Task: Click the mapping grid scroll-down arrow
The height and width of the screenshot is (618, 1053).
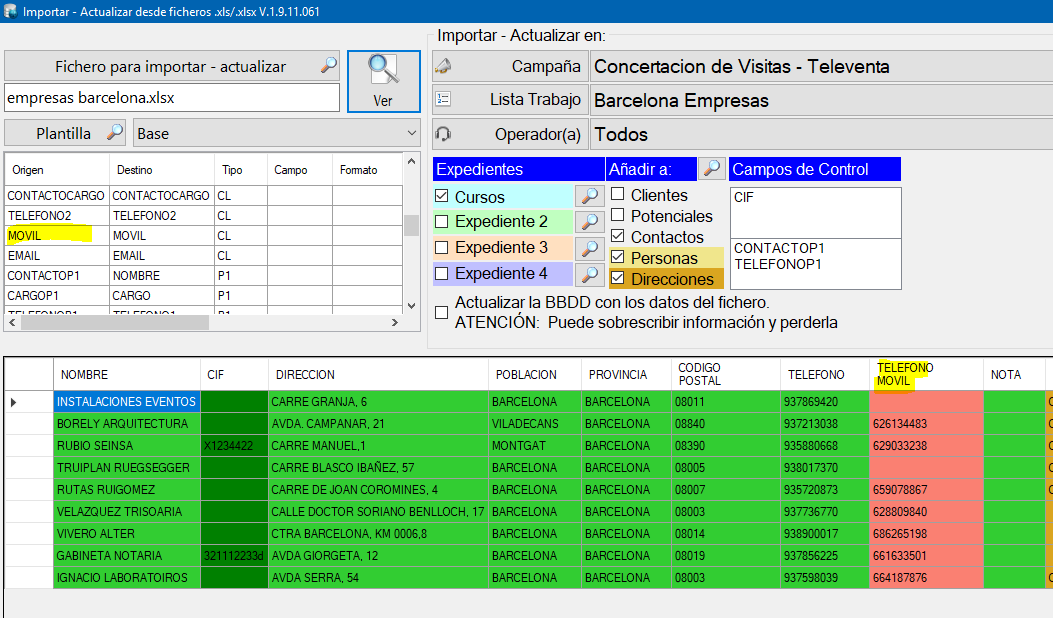Action: pos(412,306)
